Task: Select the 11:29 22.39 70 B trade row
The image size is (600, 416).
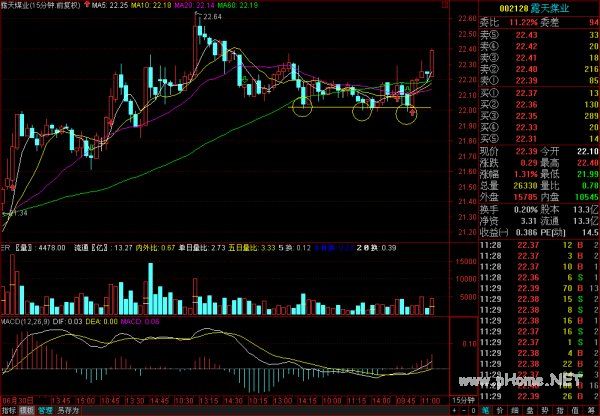Action: tap(539, 288)
